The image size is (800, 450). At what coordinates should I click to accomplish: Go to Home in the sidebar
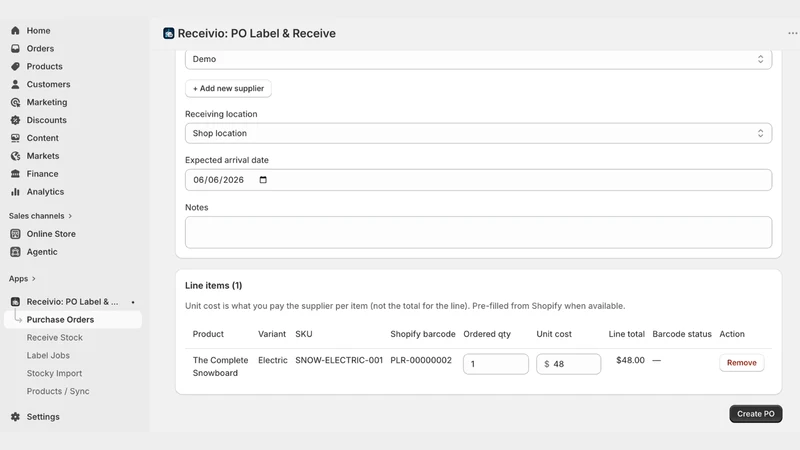[38, 31]
